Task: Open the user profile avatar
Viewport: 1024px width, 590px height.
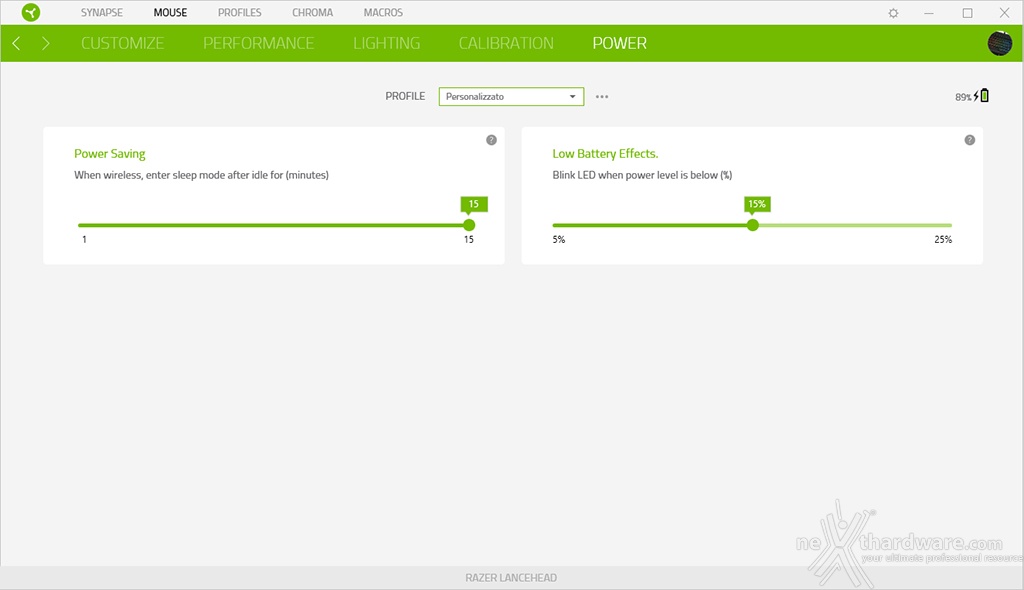Action: [999, 44]
